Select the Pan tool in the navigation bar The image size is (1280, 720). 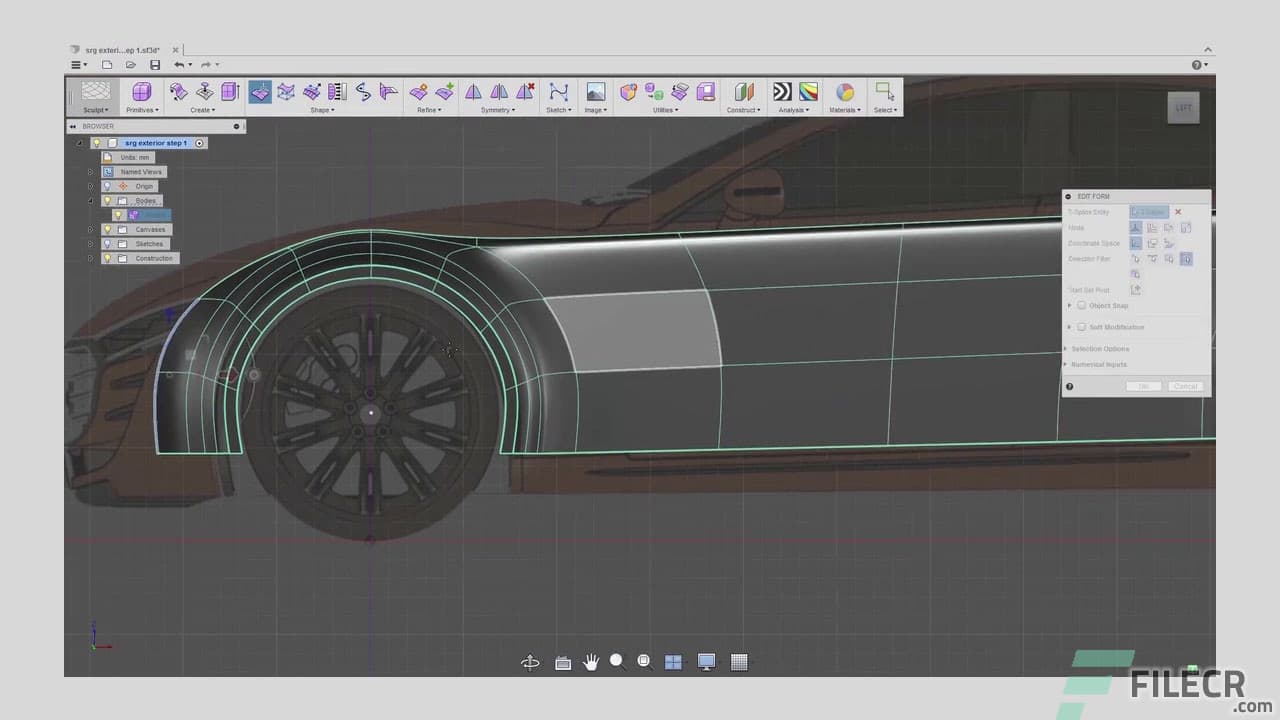591,661
